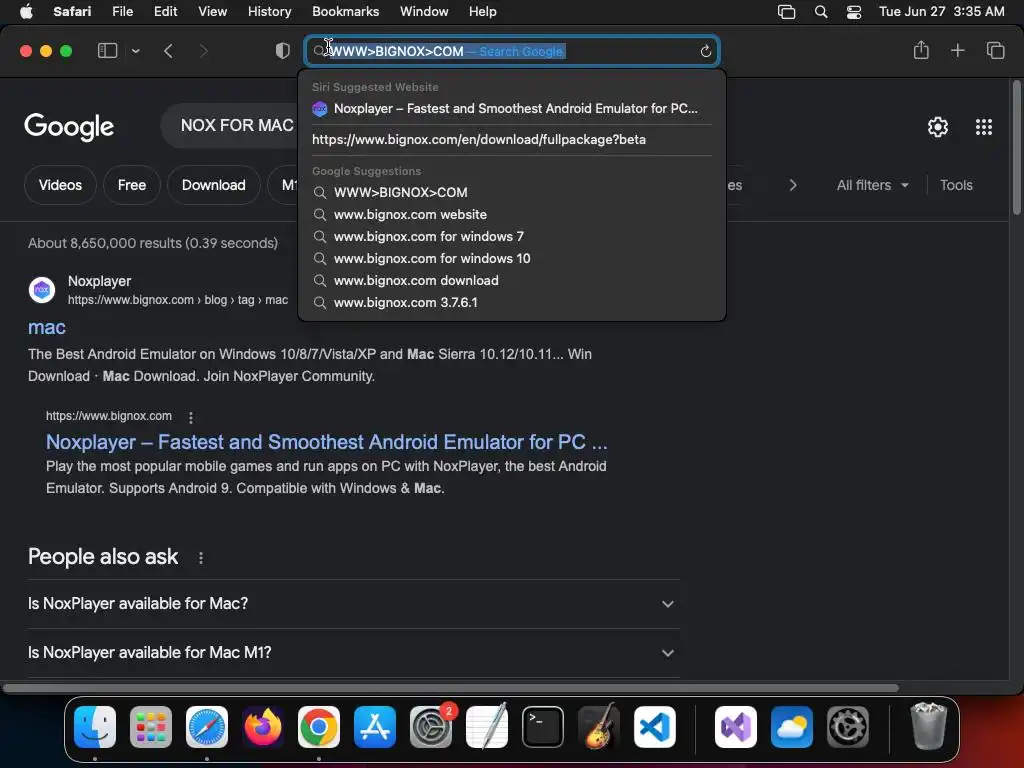
Task: Open the privacy report shield icon
Action: [x=282, y=50]
